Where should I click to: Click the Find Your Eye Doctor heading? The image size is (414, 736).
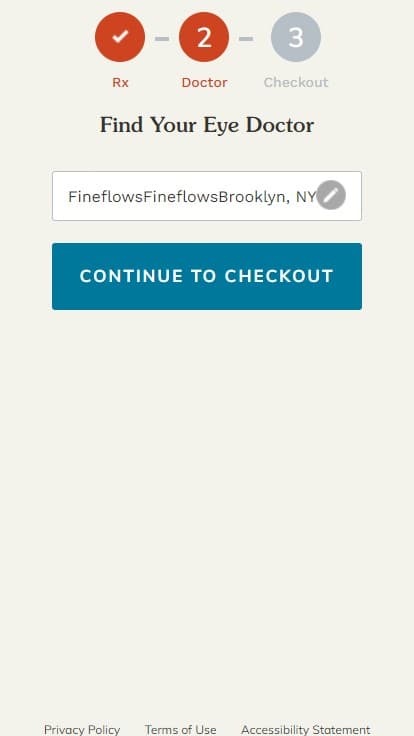click(x=207, y=125)
